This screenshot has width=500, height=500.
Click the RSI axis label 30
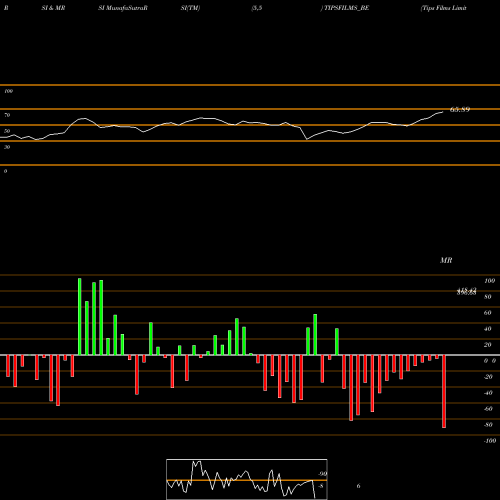tap(7, 147)
